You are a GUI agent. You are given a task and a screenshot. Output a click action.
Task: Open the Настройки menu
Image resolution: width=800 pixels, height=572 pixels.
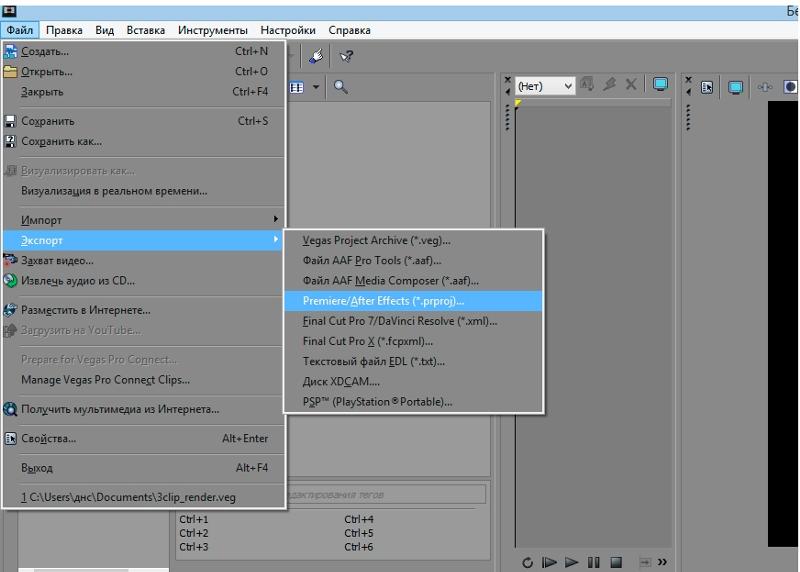288,30
